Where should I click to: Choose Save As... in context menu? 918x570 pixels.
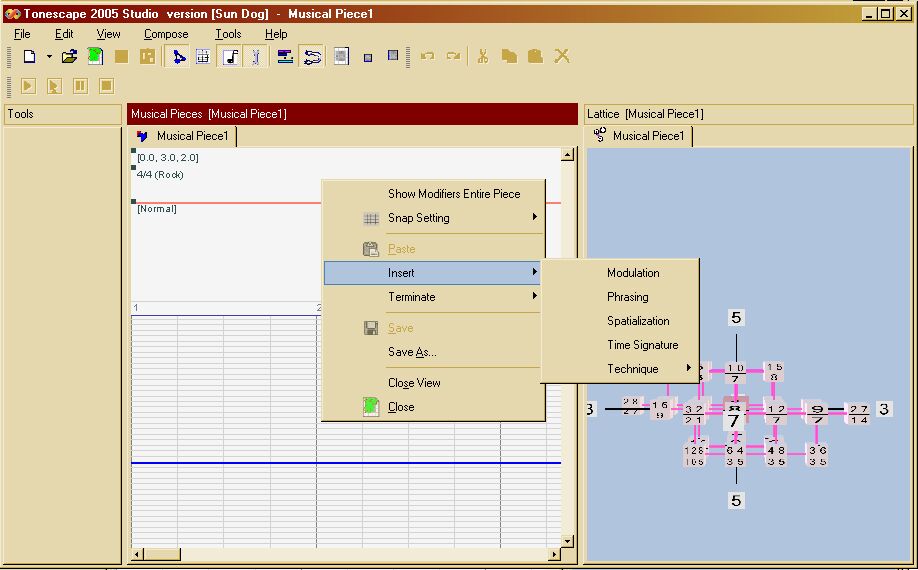412,352
